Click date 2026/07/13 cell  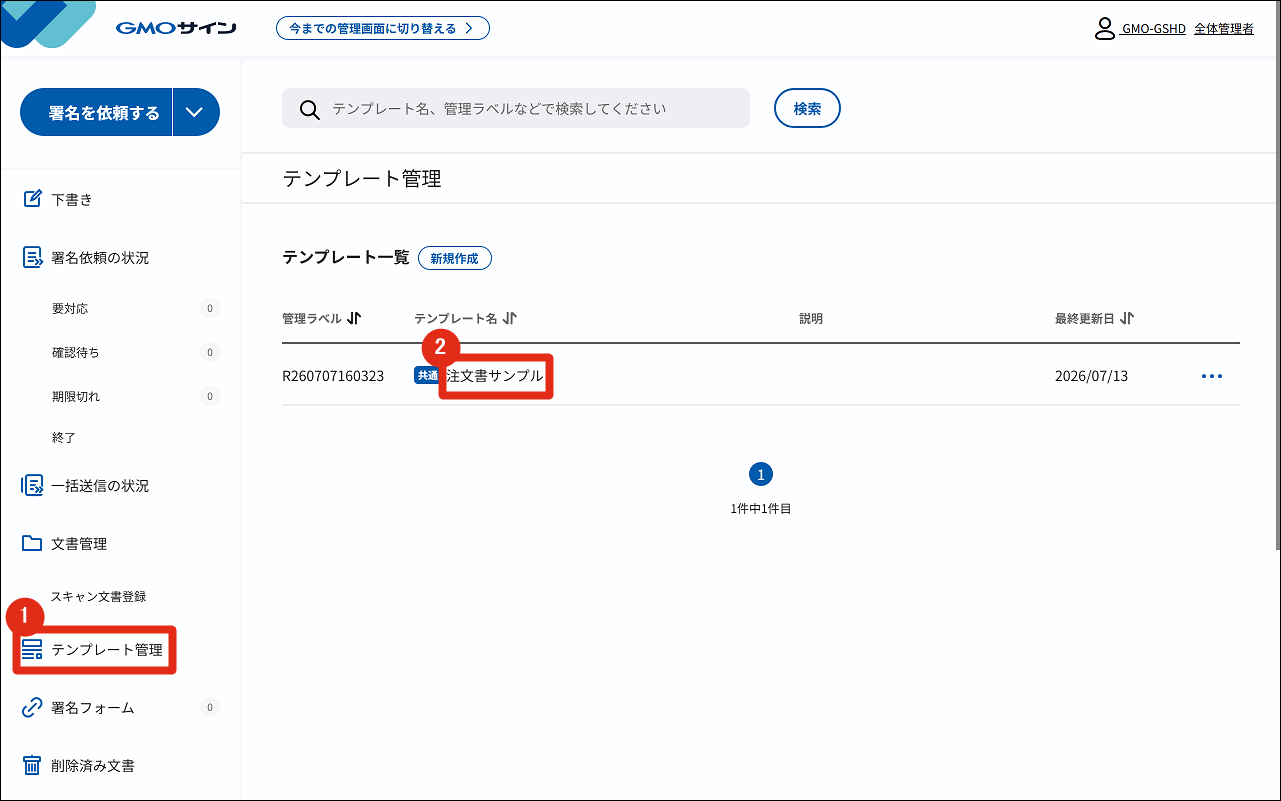click(1092, 376)
